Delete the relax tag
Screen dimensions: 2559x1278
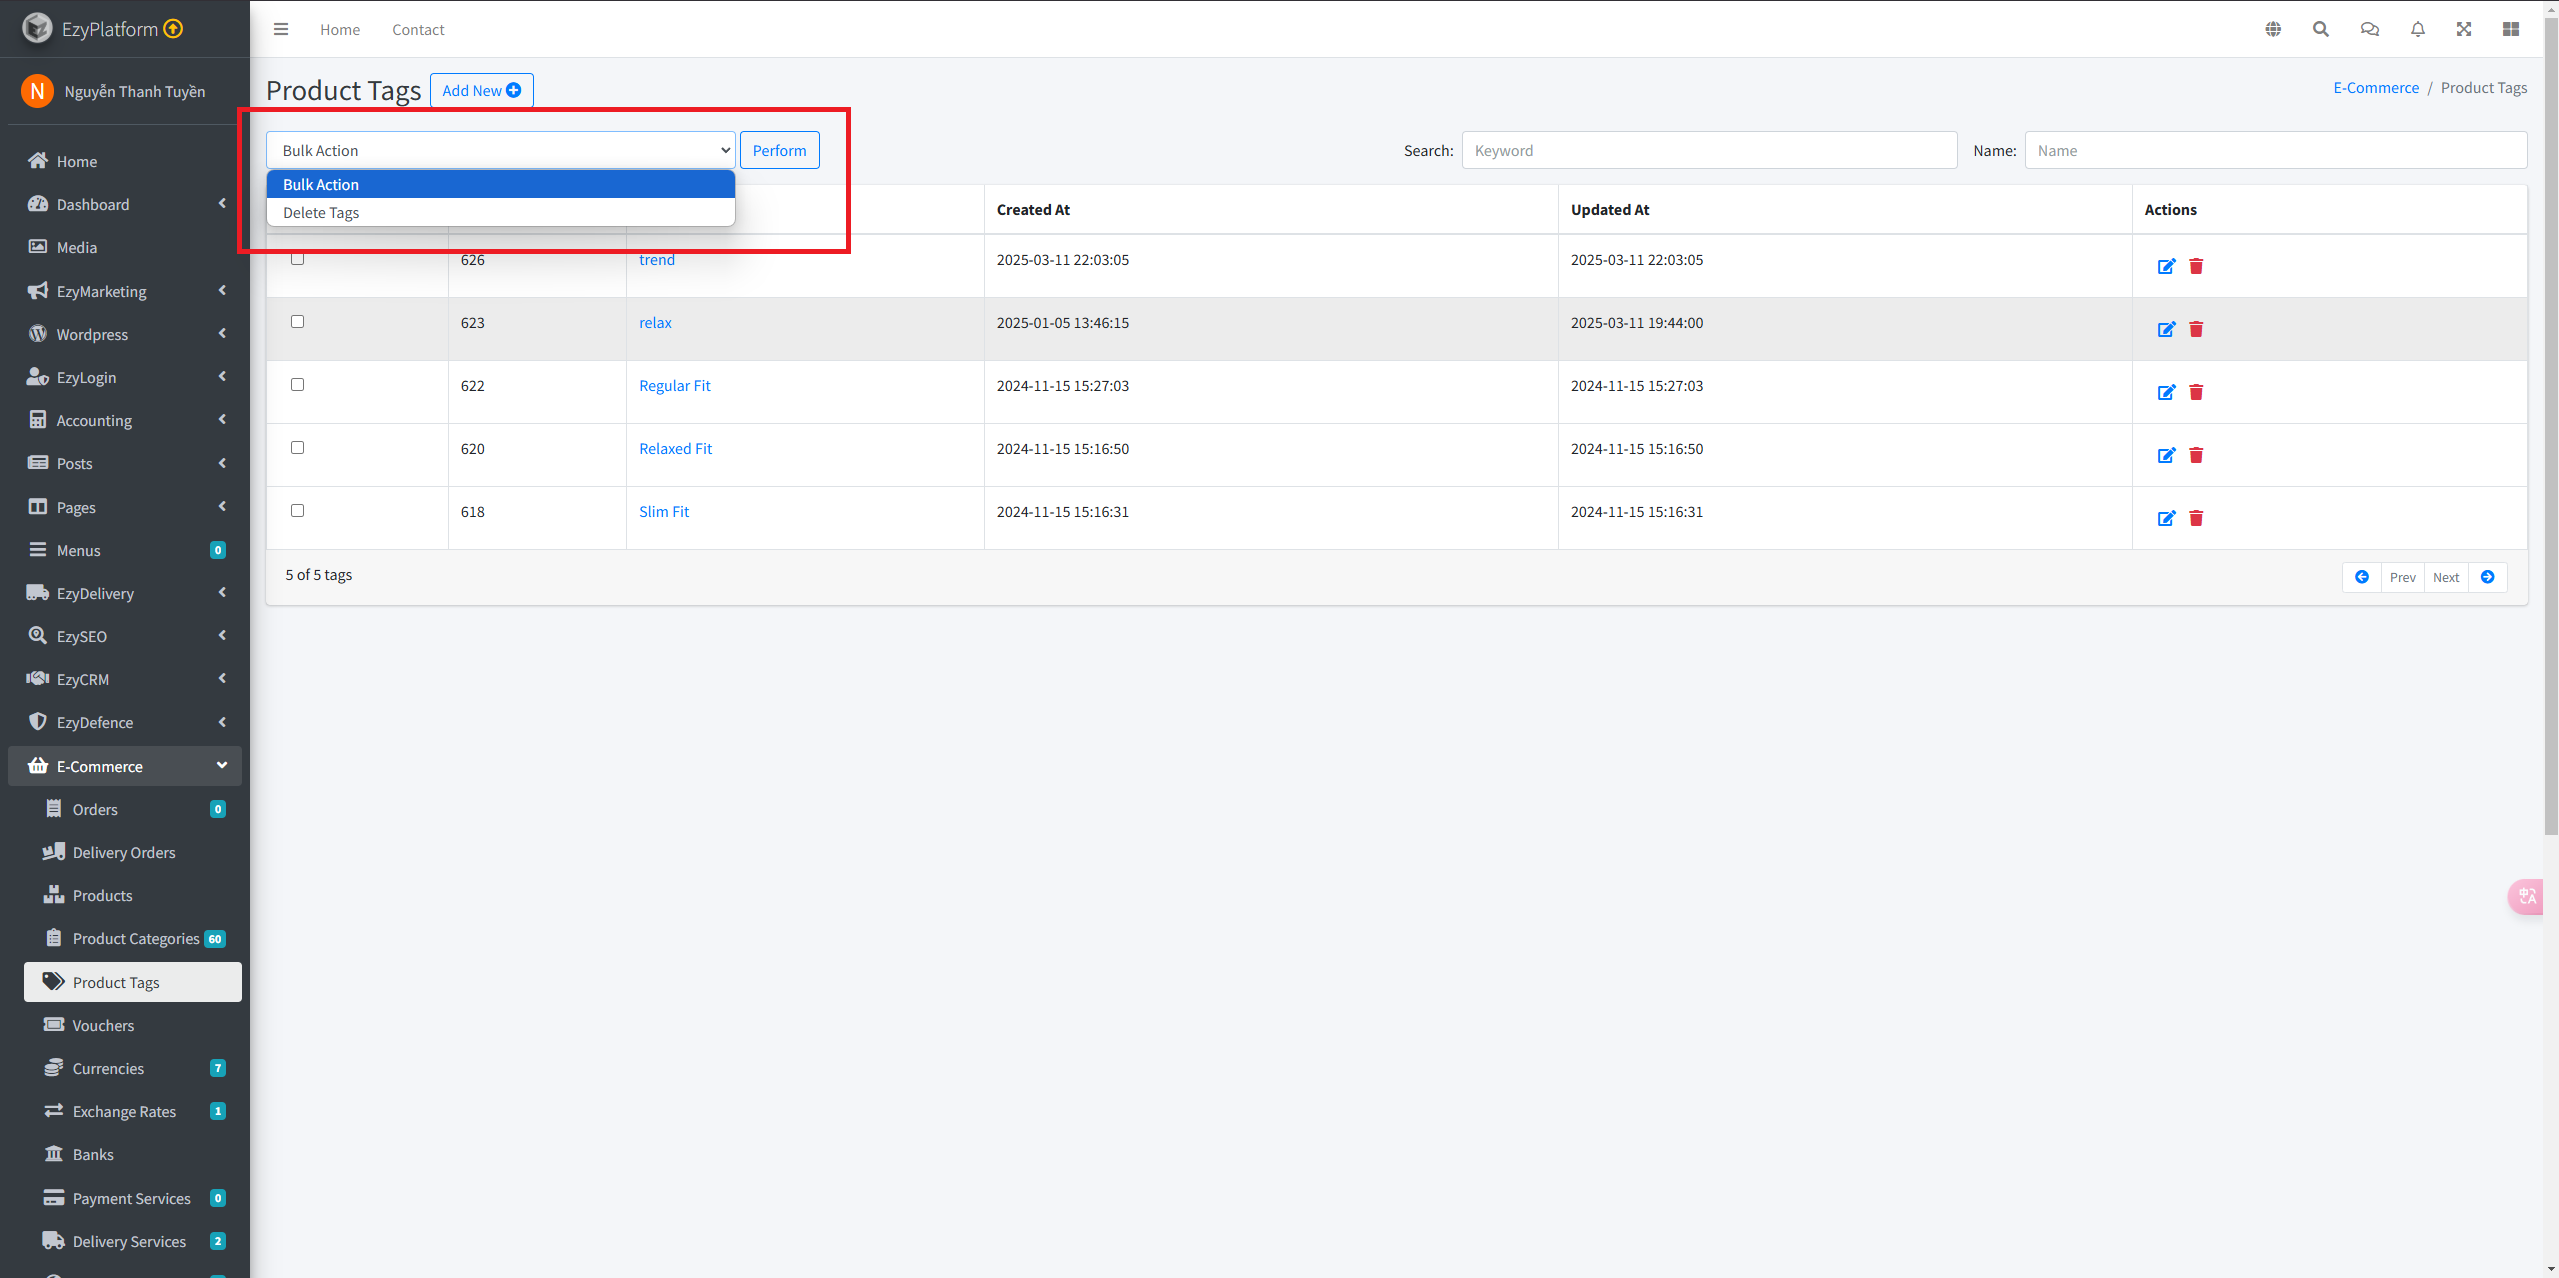pos(2196,329)
